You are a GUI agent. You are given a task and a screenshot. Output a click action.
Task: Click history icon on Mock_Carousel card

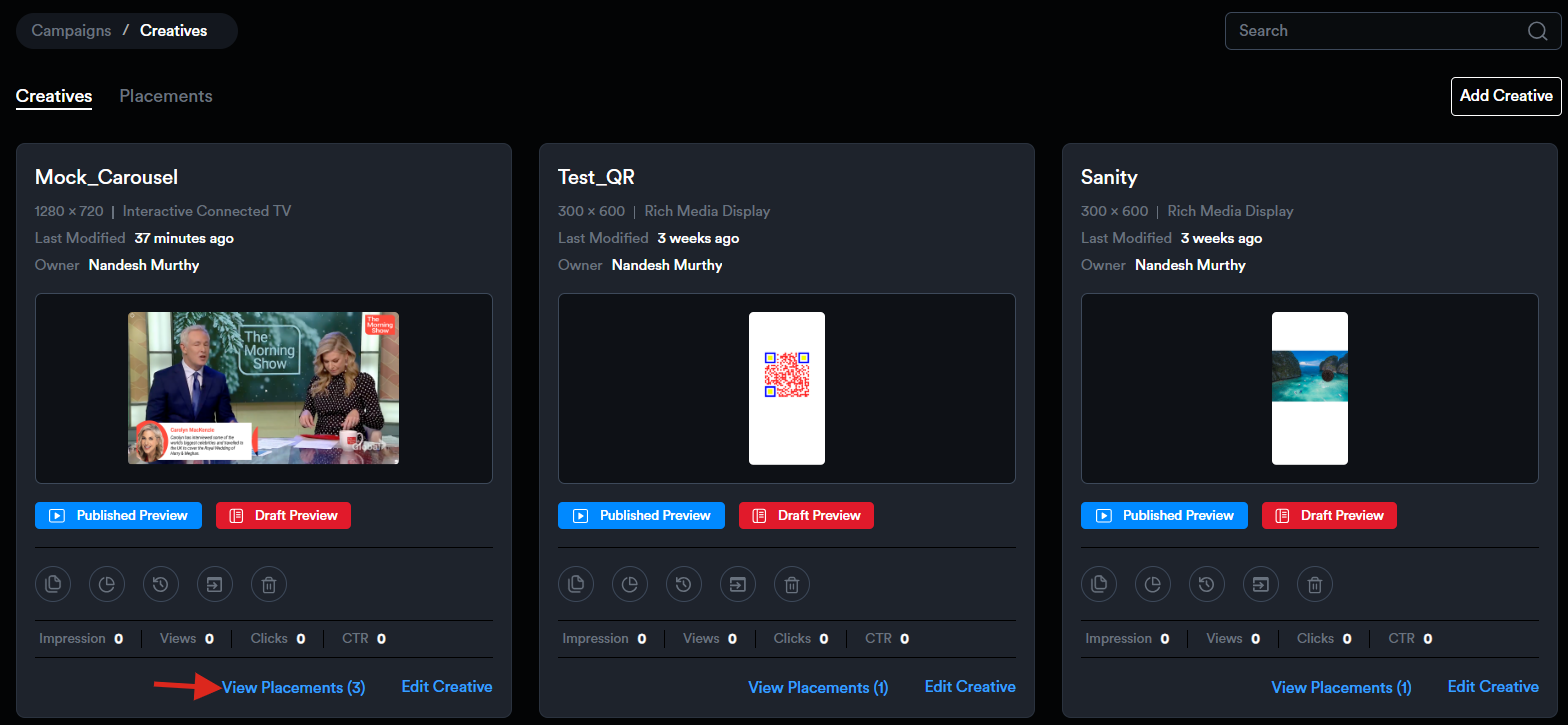click(161, 584)
